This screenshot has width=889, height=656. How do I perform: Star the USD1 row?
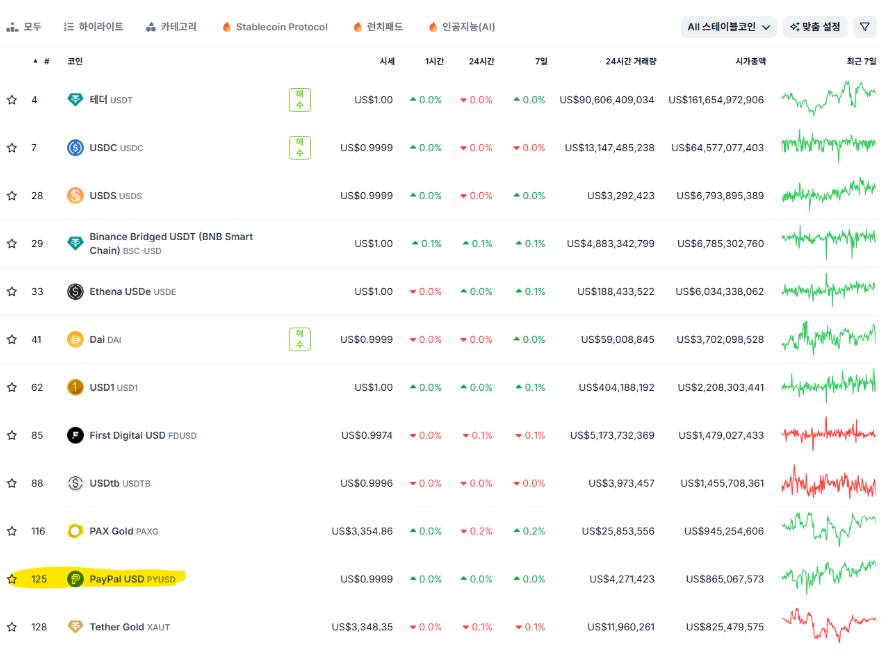pyautogui.click(x=11, y=387)
